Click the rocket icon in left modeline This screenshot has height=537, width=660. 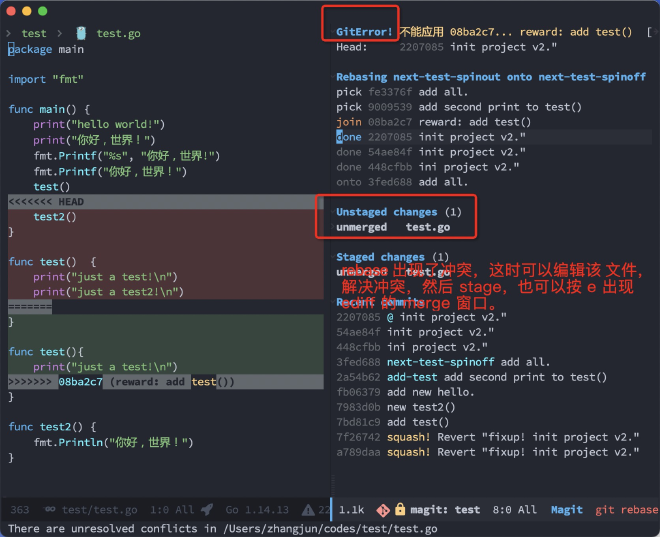pyautogui.click(x=207, y=510)
